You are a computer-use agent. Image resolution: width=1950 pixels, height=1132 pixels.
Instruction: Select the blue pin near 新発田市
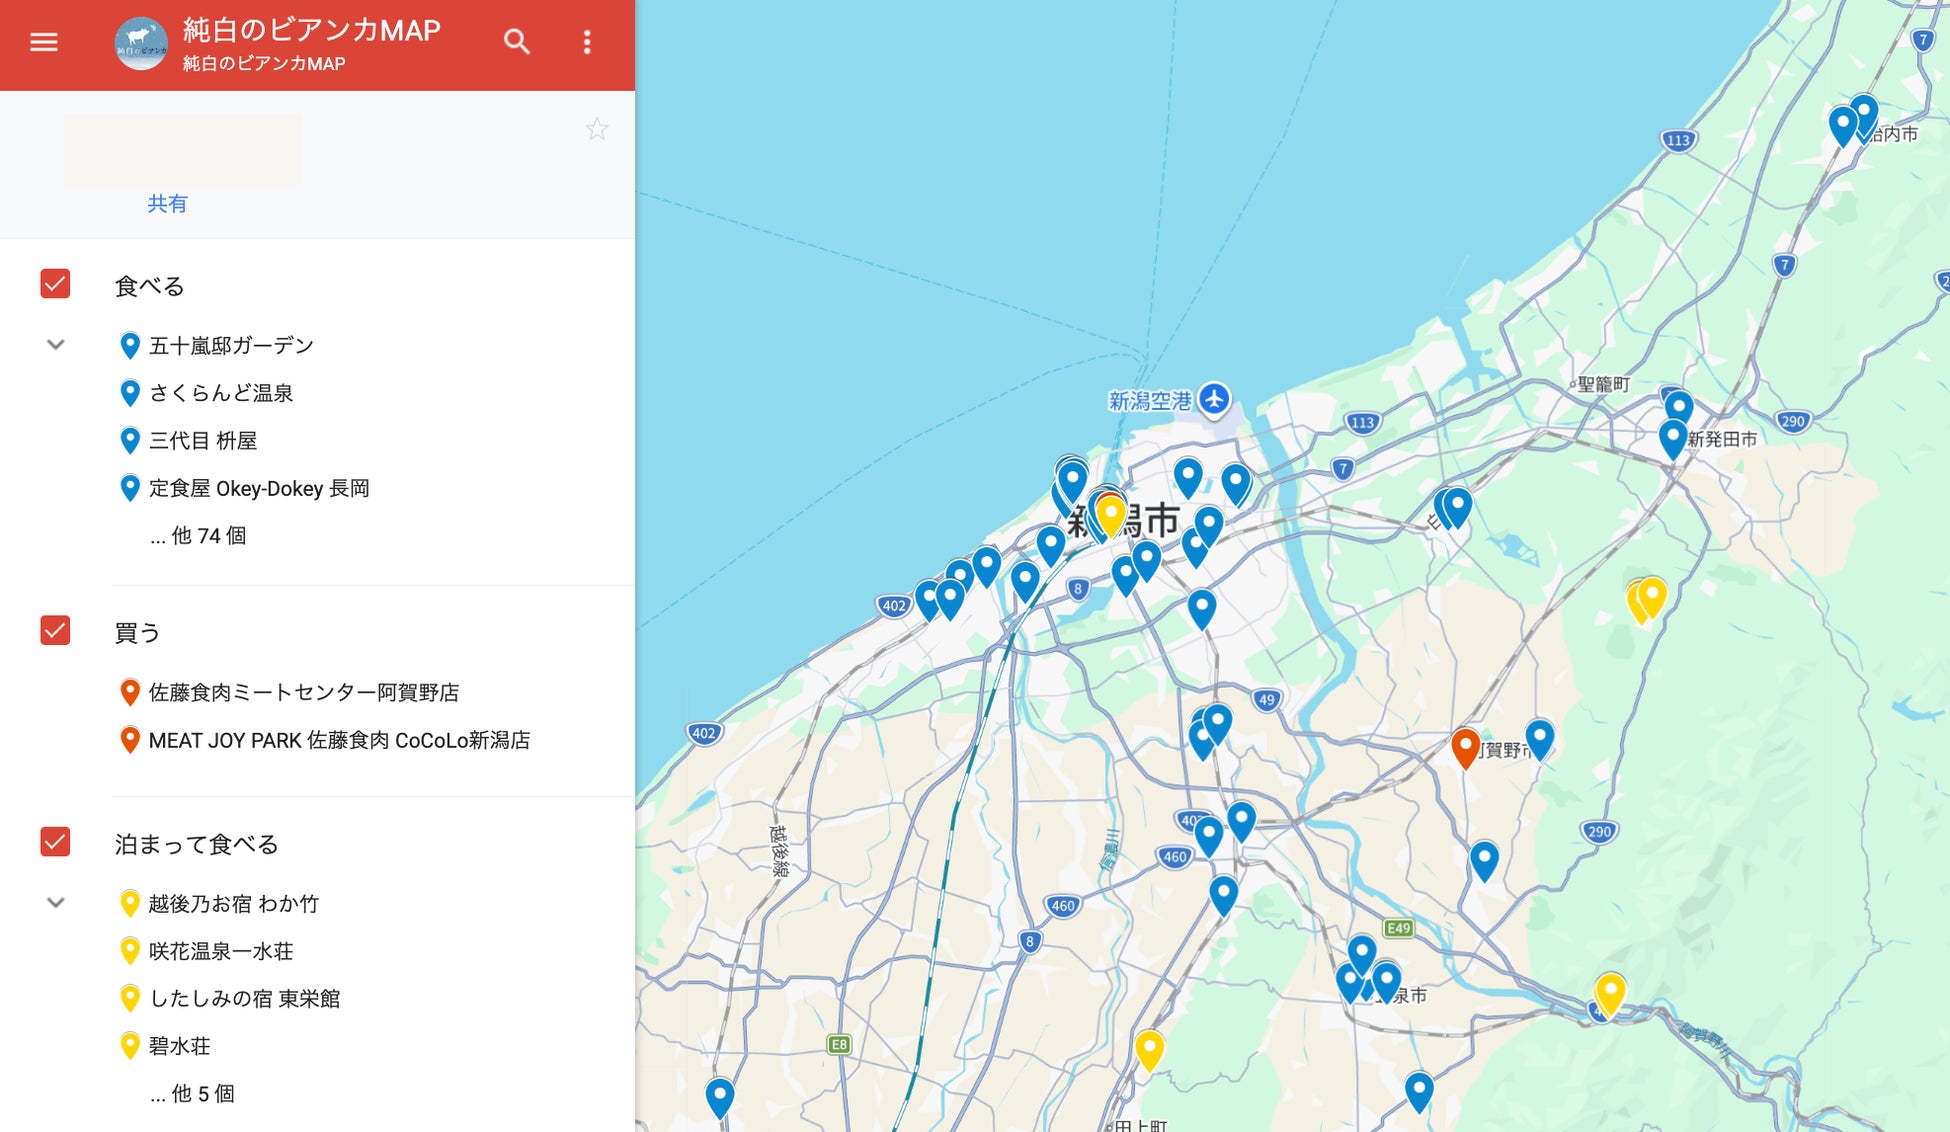(x=1673, y=438)
